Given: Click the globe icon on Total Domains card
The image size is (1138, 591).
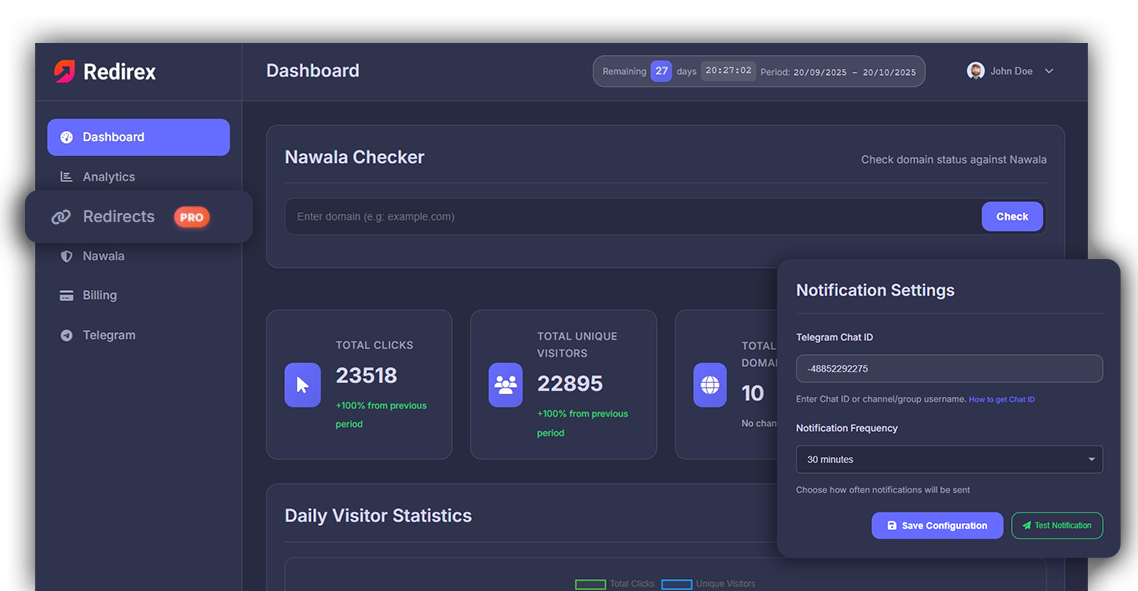Looking at the screenshot, I should 710,384.
